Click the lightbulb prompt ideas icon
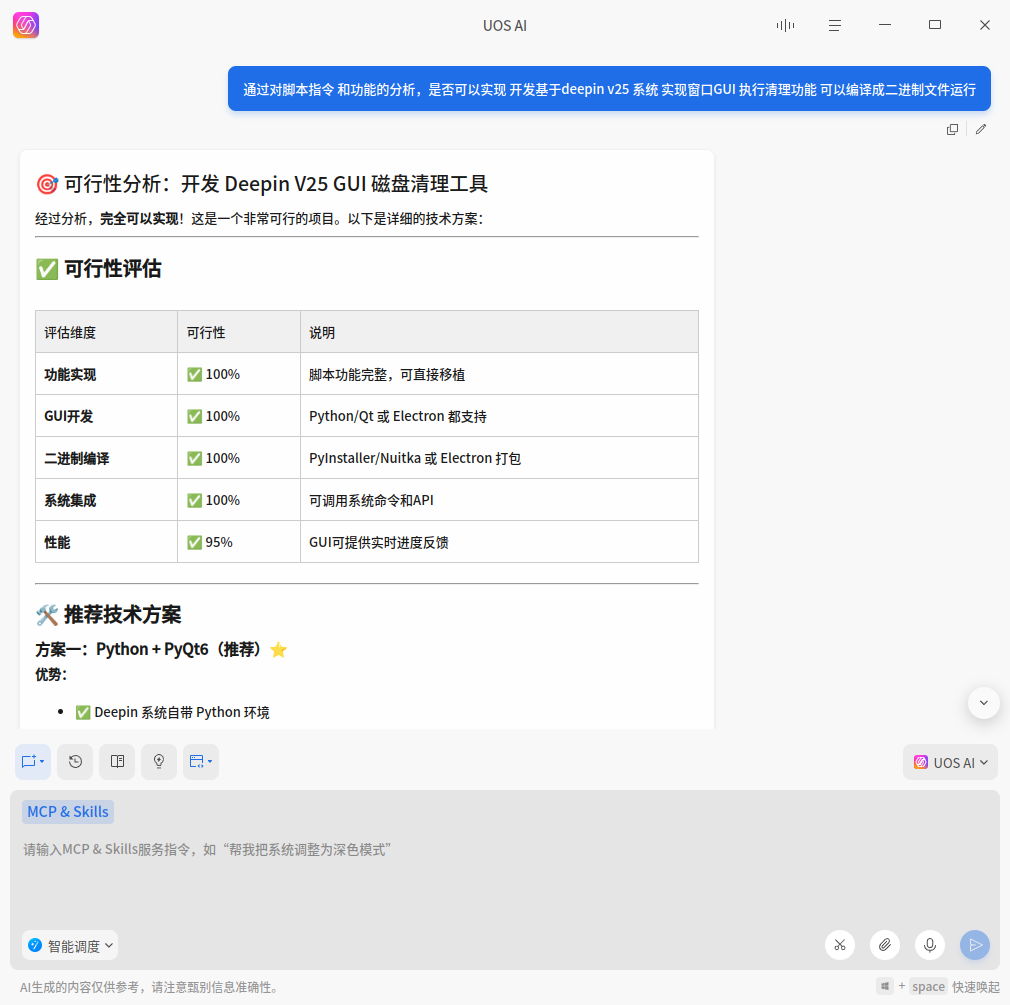This screenshot has height=1005, width=1010. pos(159,762)
